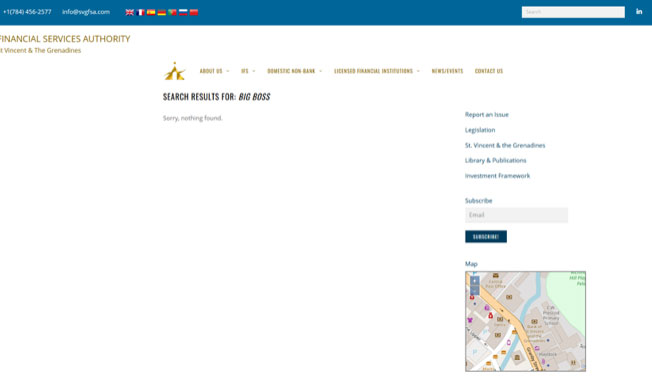
Task: Choose the Spanish flag translation
Action: [x=151, y=12]
